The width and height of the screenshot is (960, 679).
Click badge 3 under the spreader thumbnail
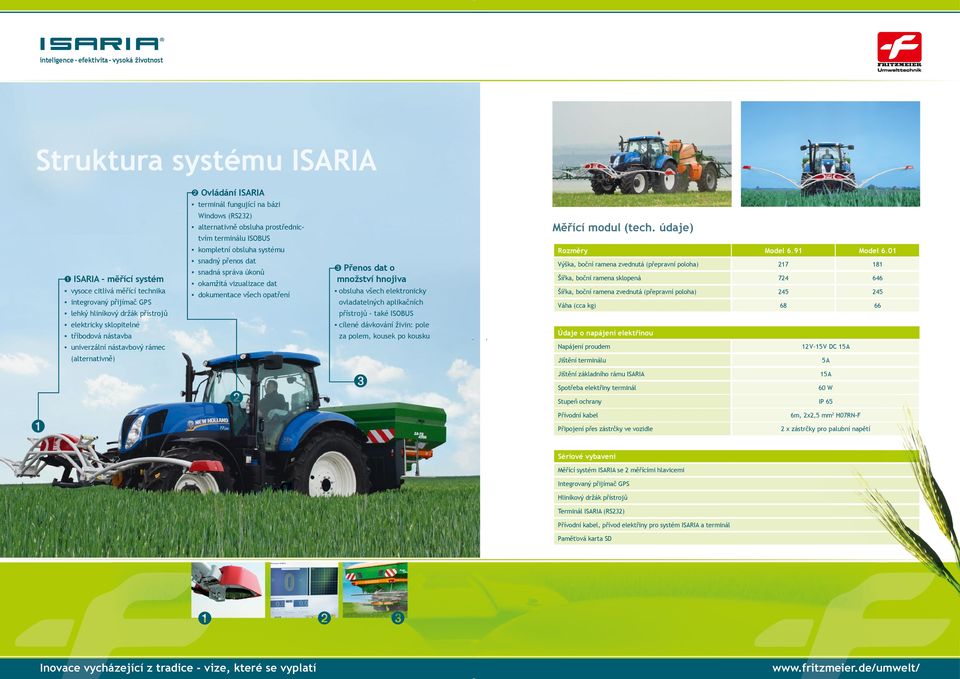pos(398,618)
